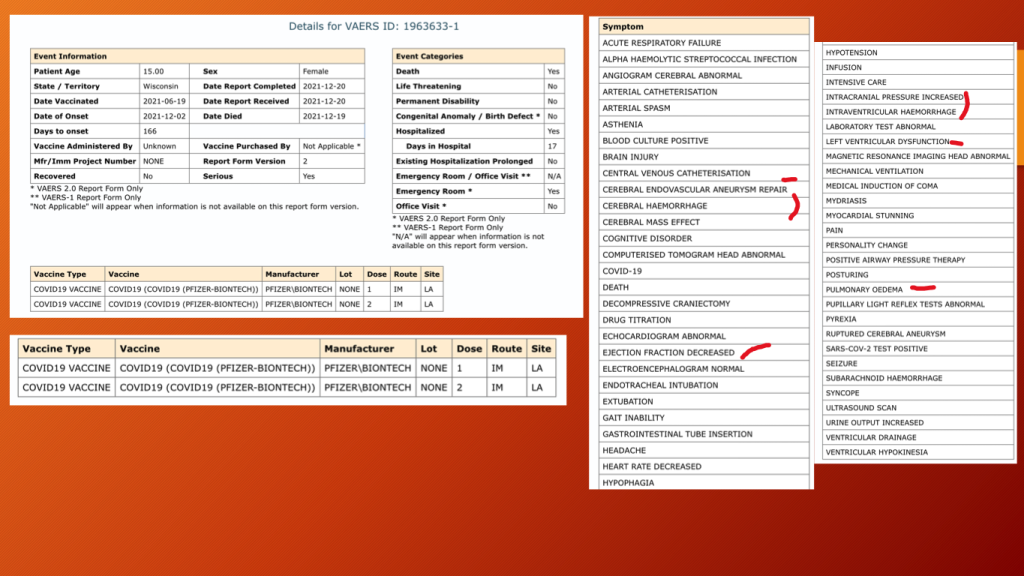Select the MYOCARDIAL STUNNING symptom row
1024x576 pixels.
coord(869,215)
